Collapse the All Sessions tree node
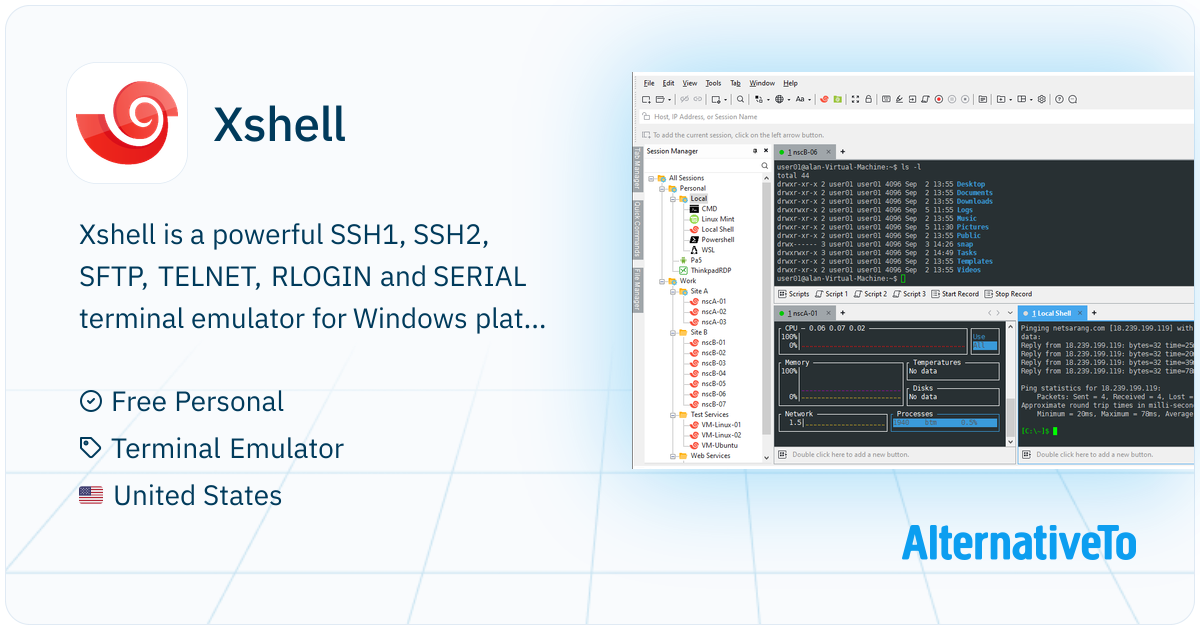Screen dimensions: 1200x630 (651, 179)
